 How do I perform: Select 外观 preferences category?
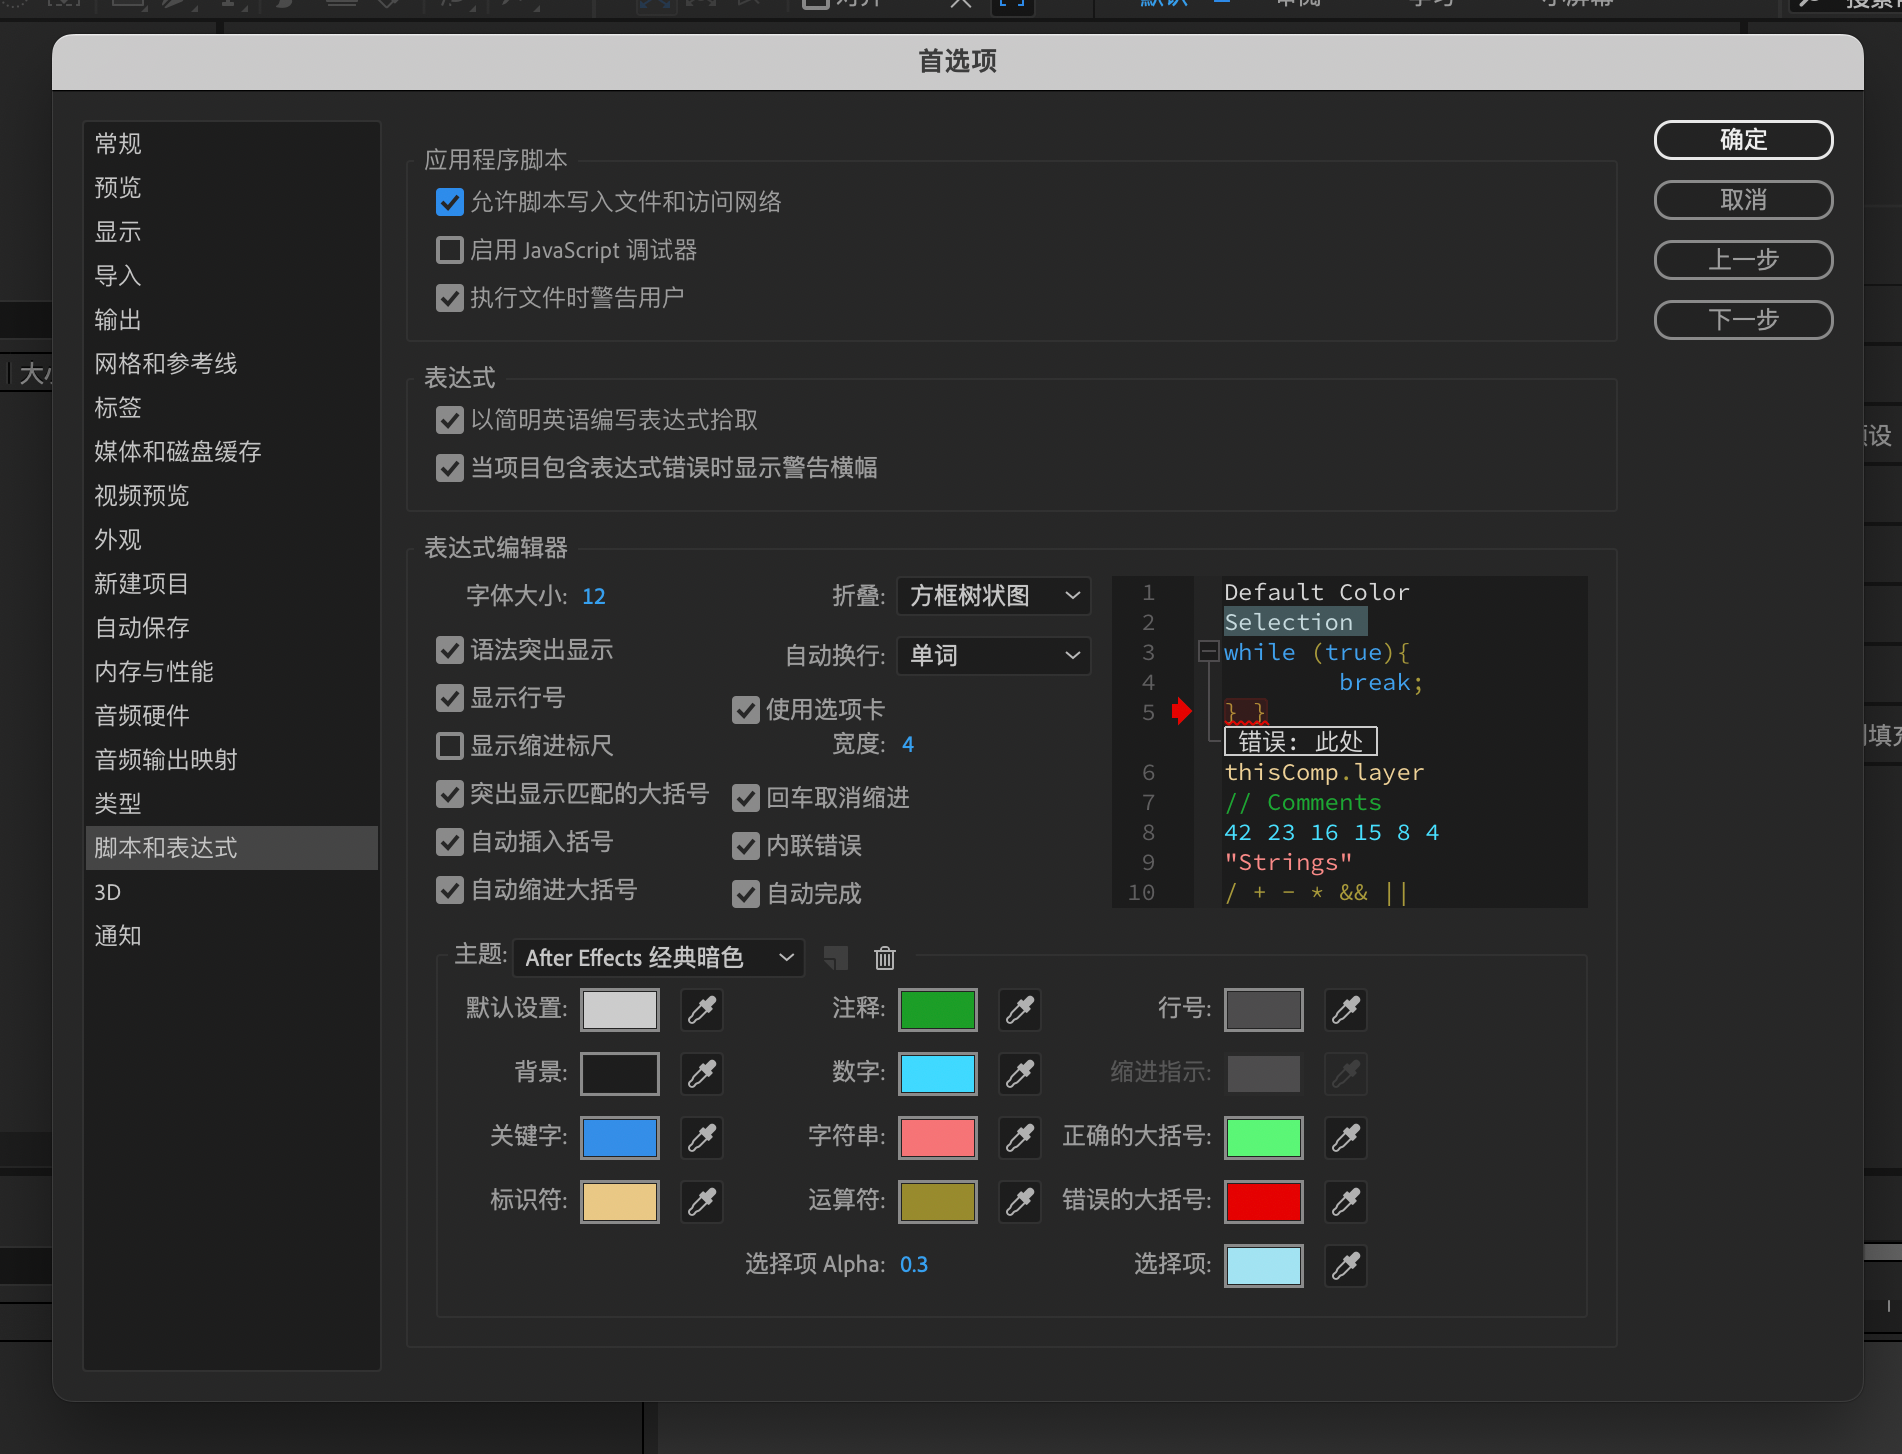231,540
